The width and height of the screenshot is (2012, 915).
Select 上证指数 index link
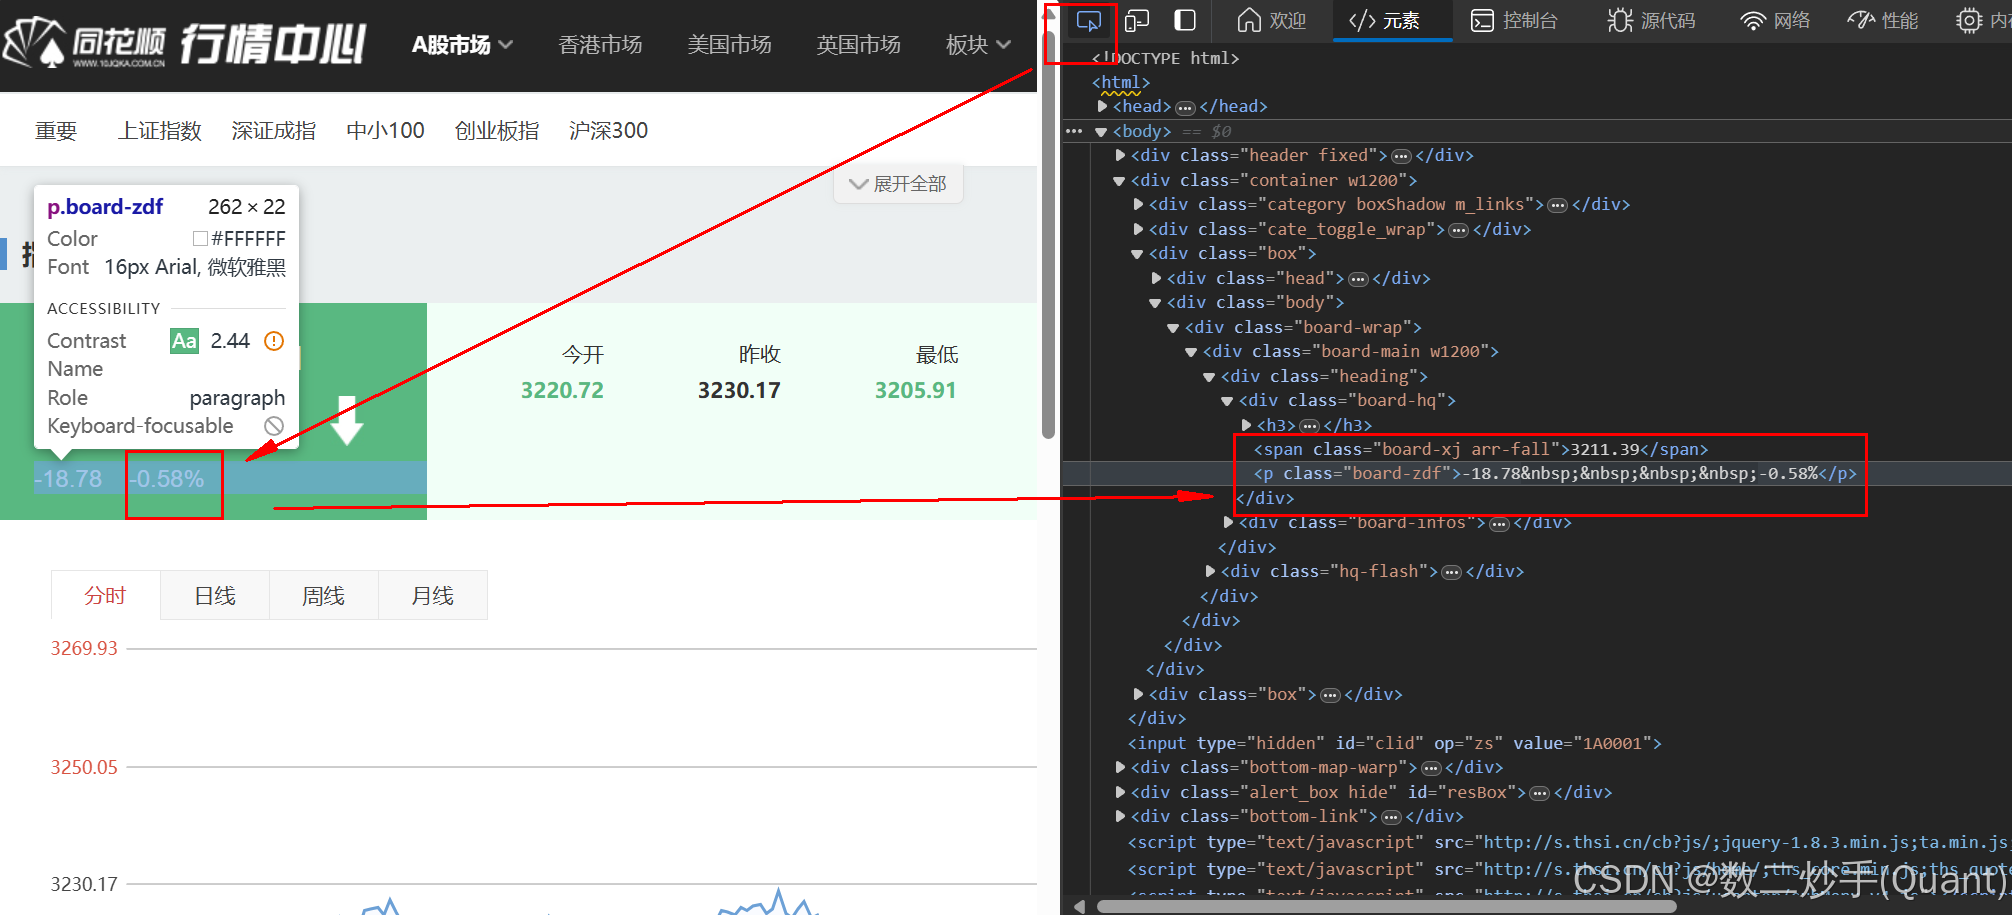click(160, 131)
